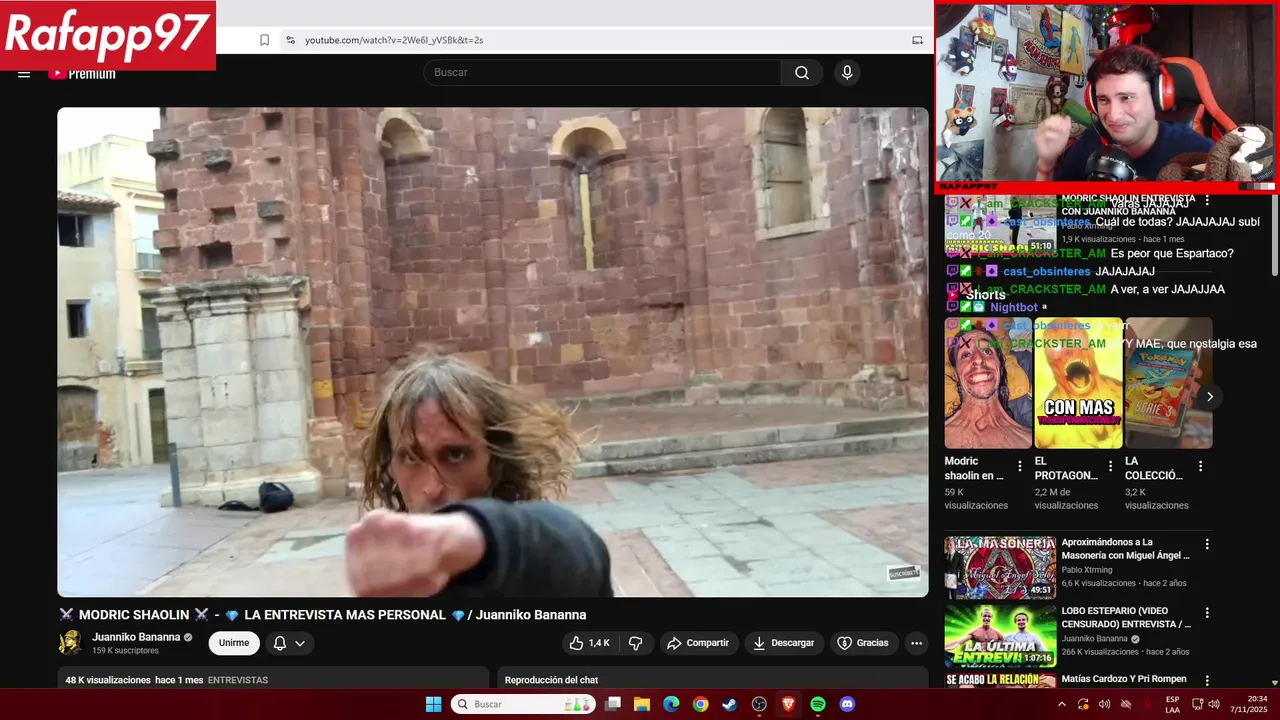Click the browser address bar URL
The width and height of the screenshot is (1280, 720).
click(394, 40)
